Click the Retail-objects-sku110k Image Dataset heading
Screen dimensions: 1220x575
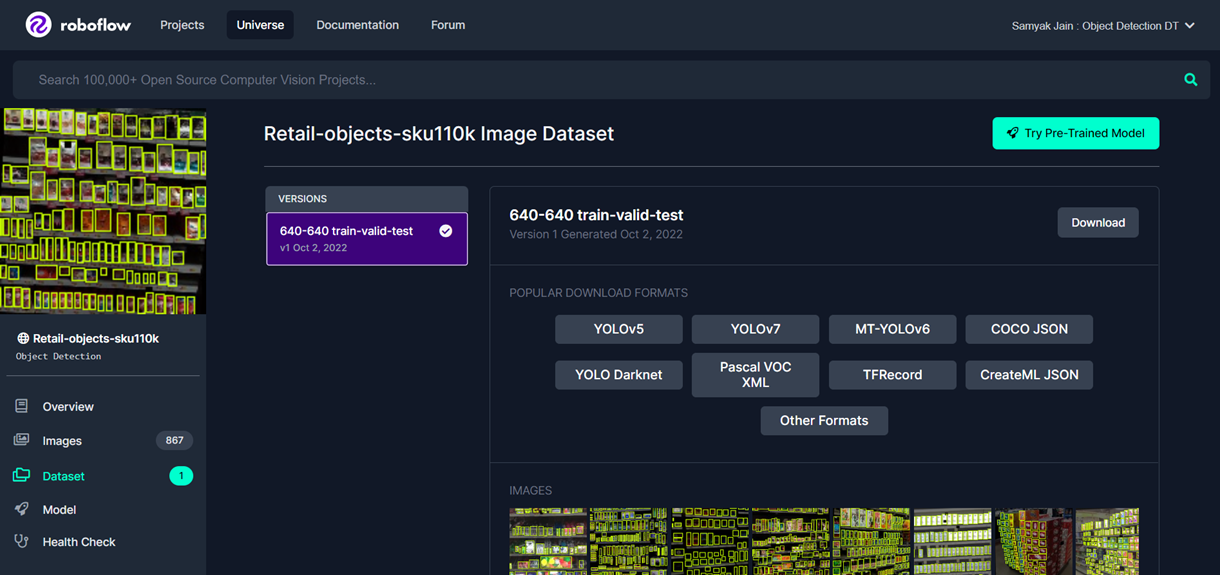coord(438,133)
